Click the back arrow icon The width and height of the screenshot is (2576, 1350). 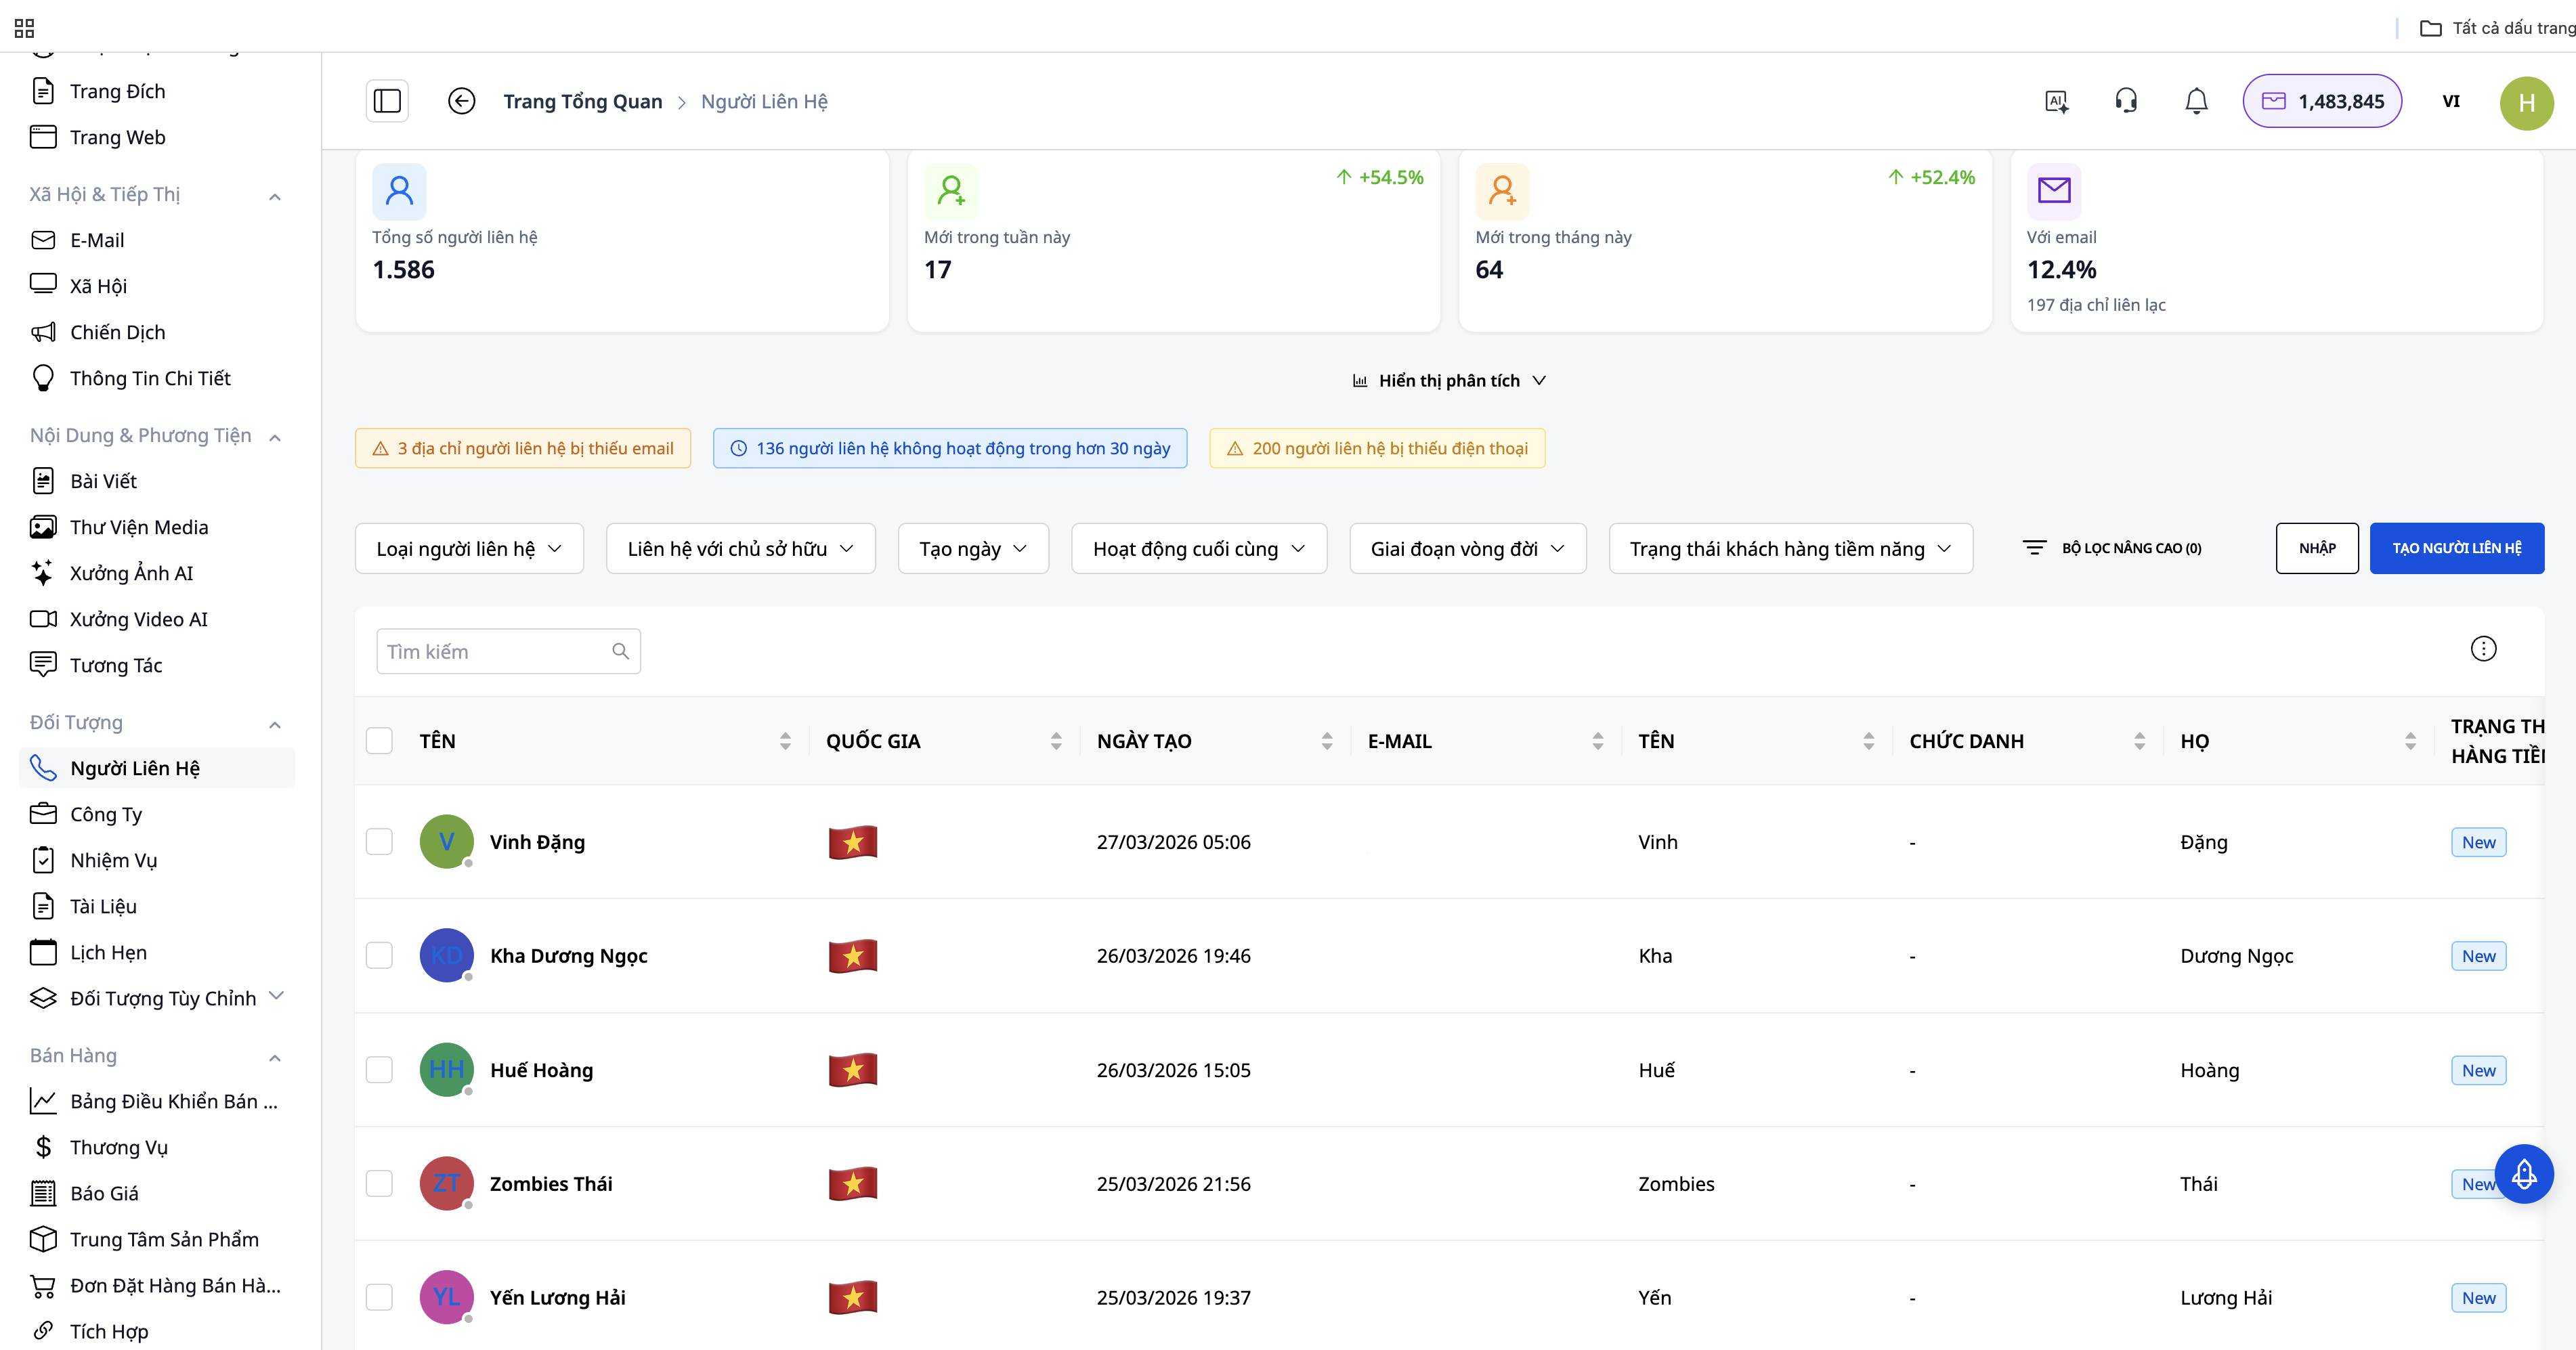coord(461,101)
